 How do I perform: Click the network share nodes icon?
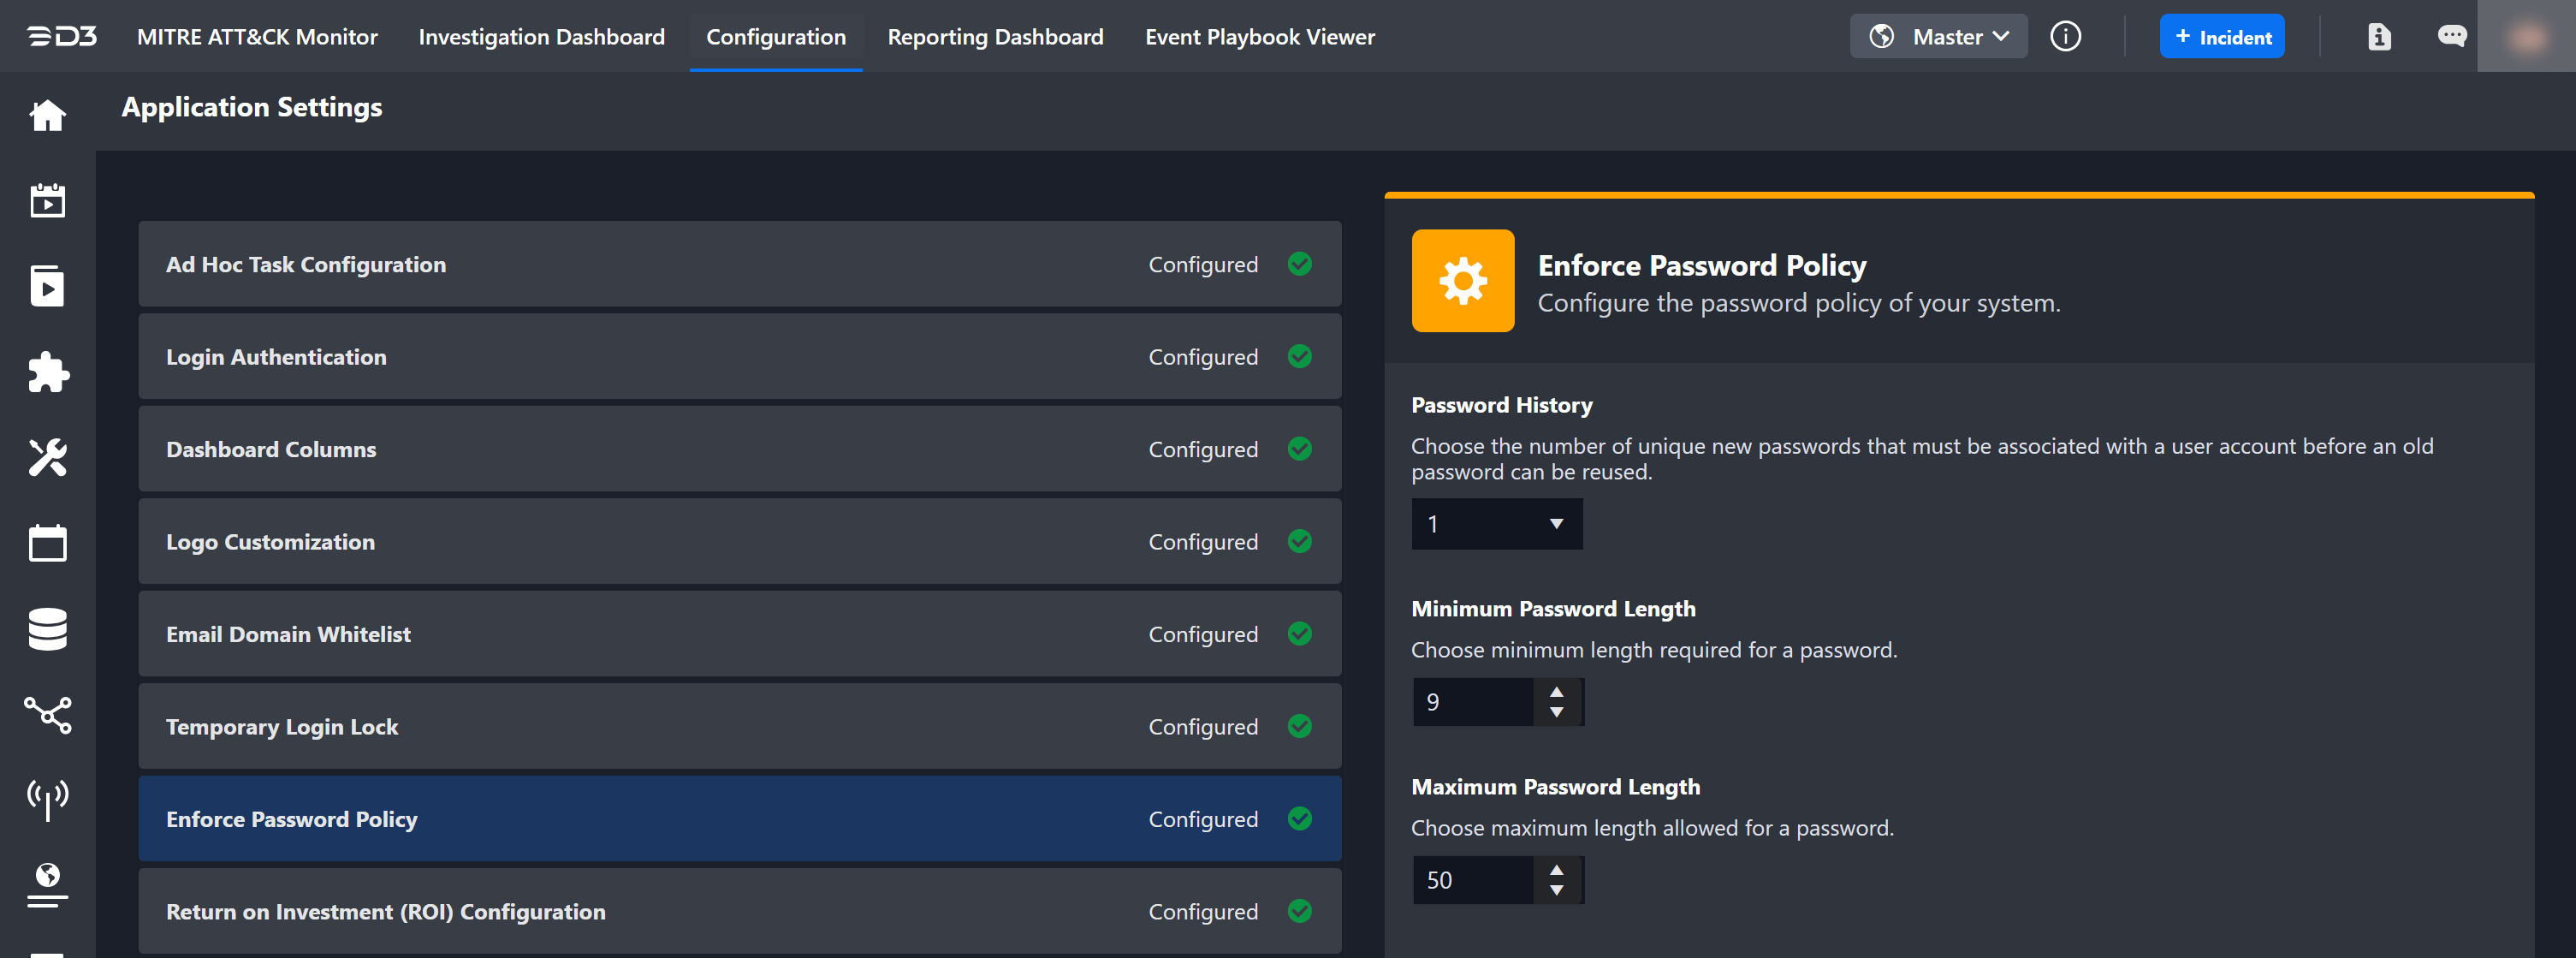coord(47,715)
